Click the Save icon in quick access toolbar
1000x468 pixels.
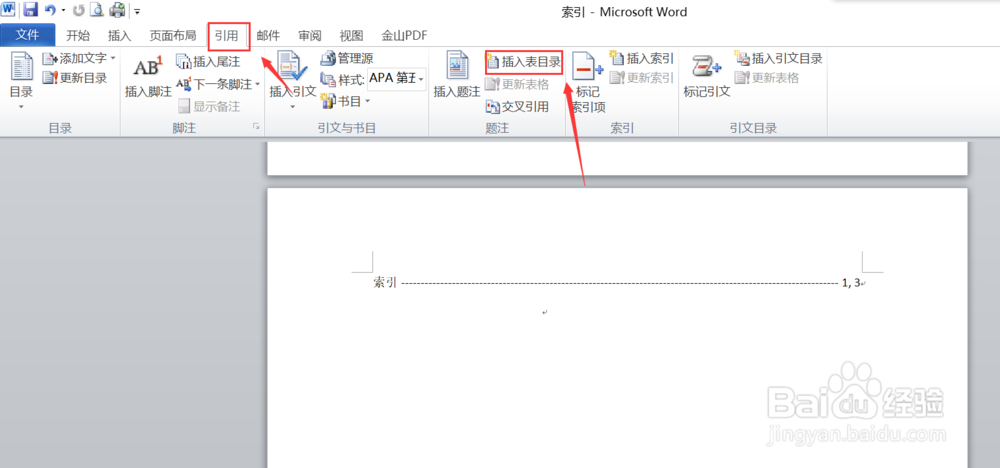pyautogui.click(x=31, y=10)
